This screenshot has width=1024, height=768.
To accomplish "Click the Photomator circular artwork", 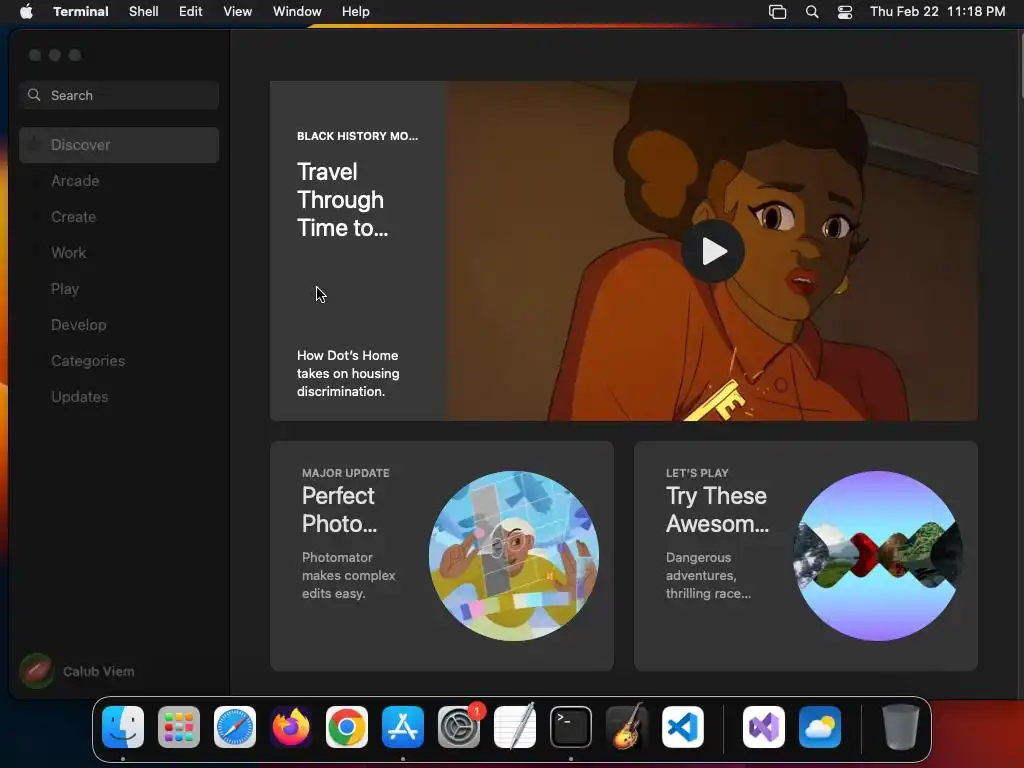I will (x=514, y=556).
